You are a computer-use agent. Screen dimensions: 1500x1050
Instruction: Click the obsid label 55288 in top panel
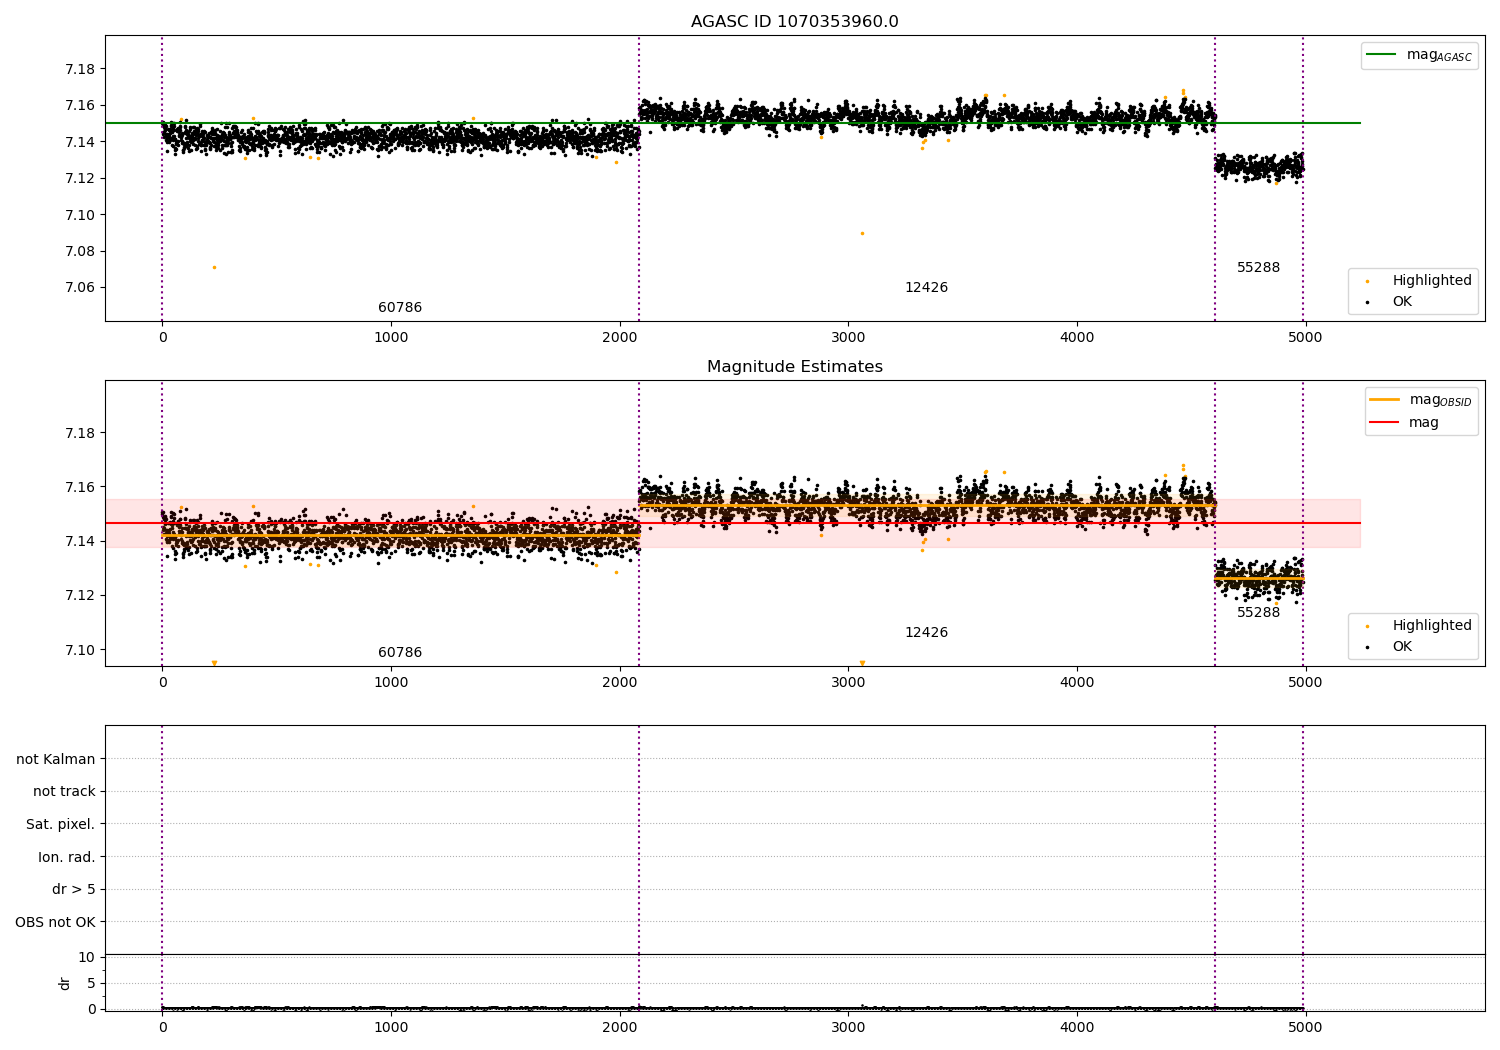(1258, 268)
